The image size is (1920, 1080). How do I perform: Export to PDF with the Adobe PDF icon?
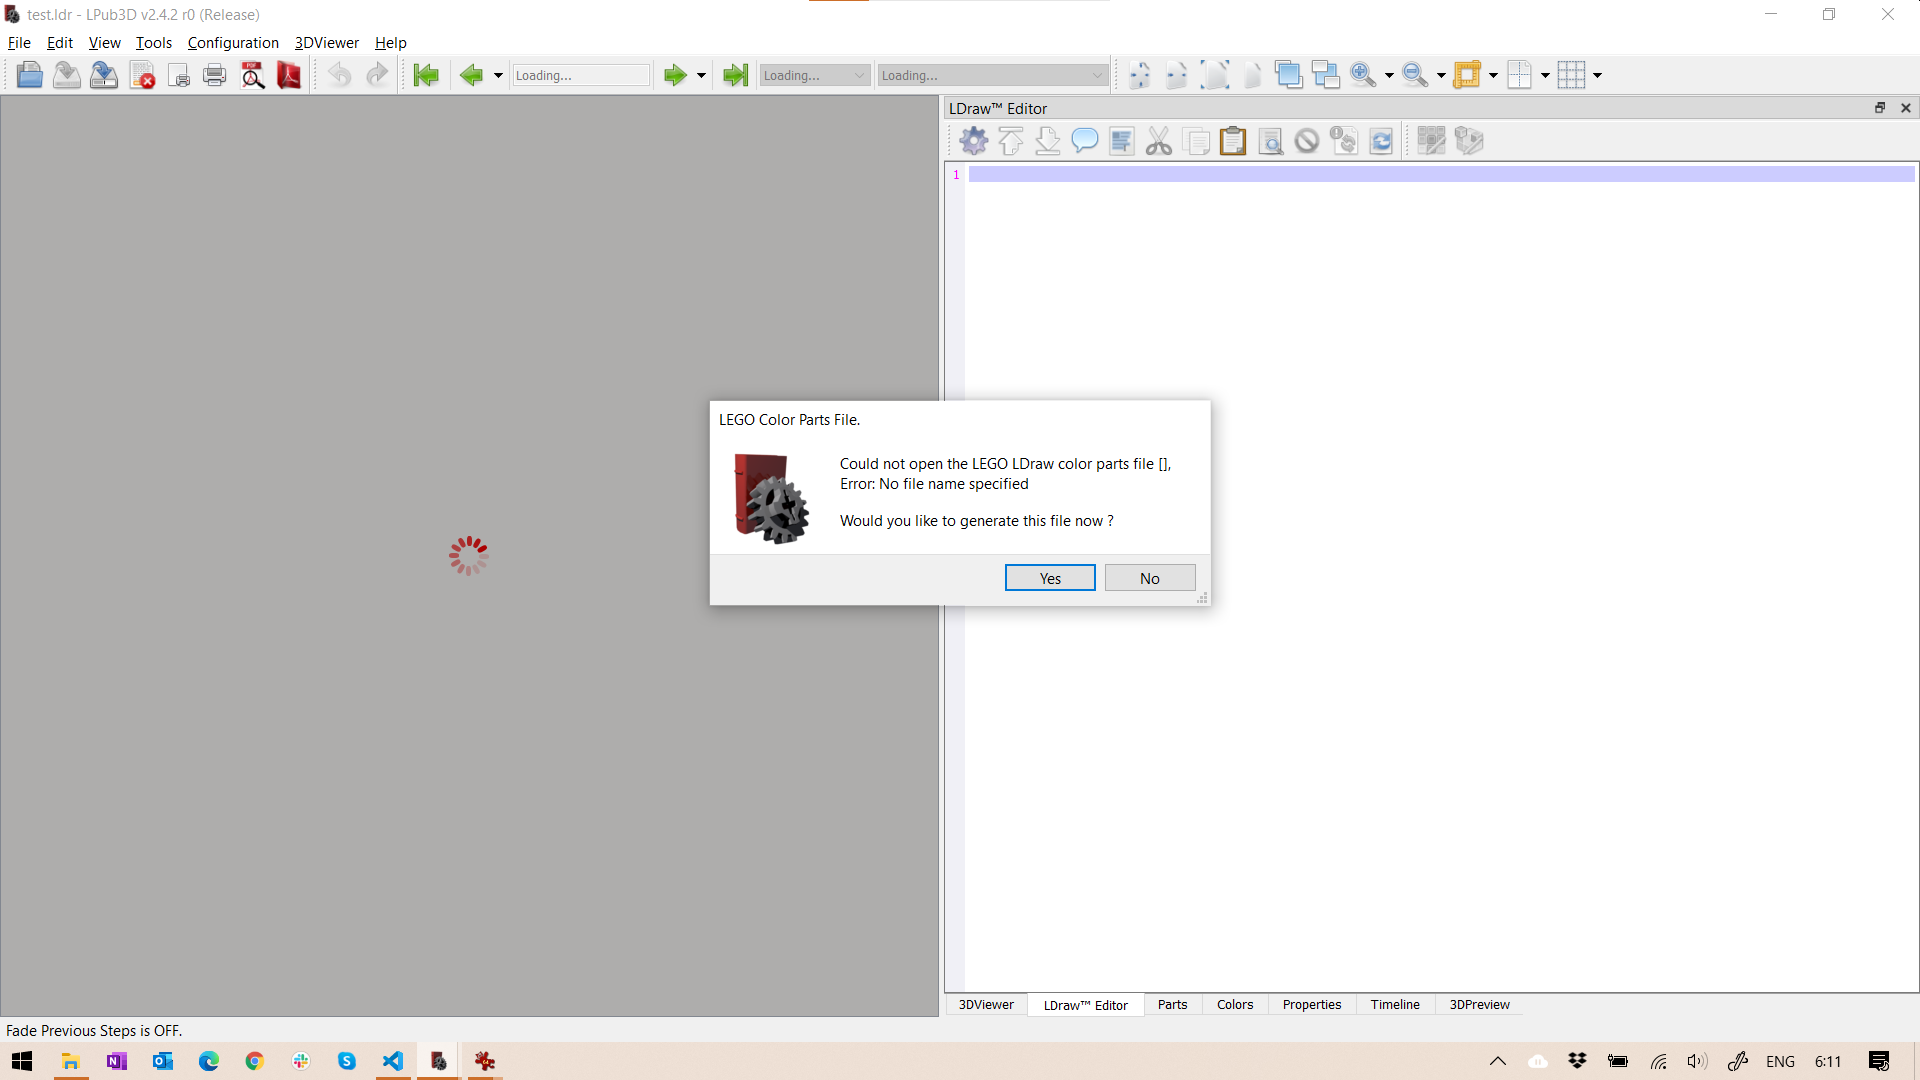[x=289, y=74]
